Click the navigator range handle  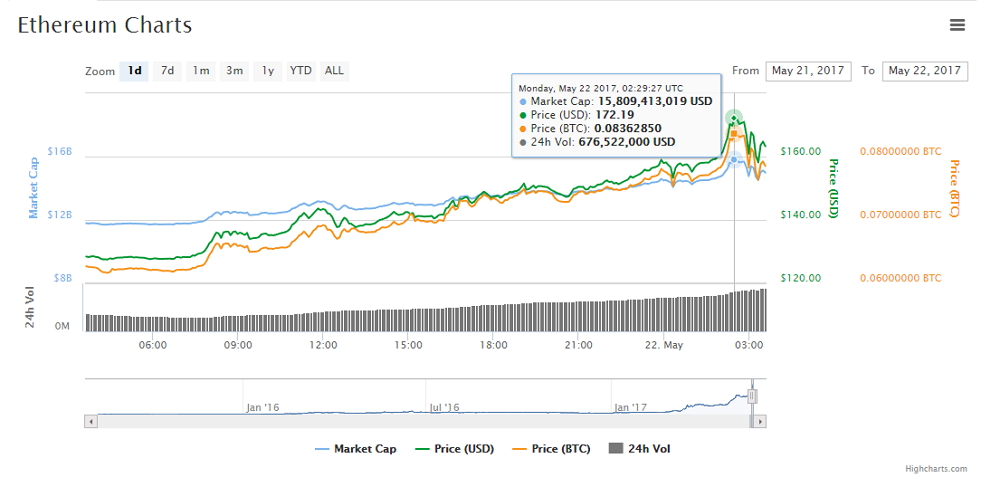pos(753,396)
